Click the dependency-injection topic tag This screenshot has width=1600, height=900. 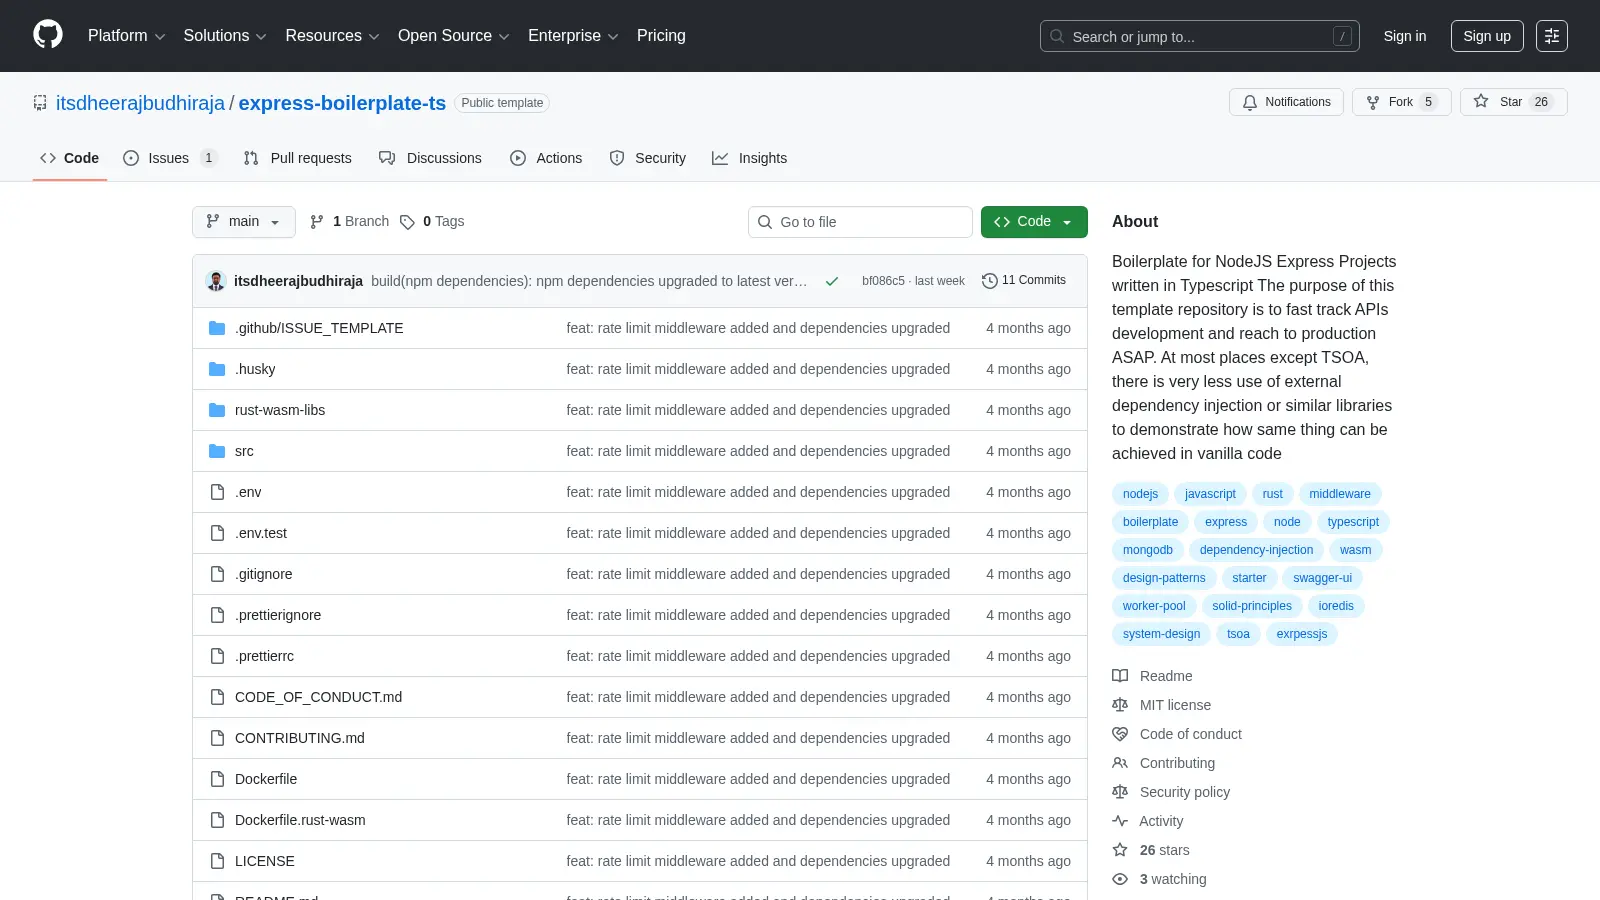(1256, 550)
